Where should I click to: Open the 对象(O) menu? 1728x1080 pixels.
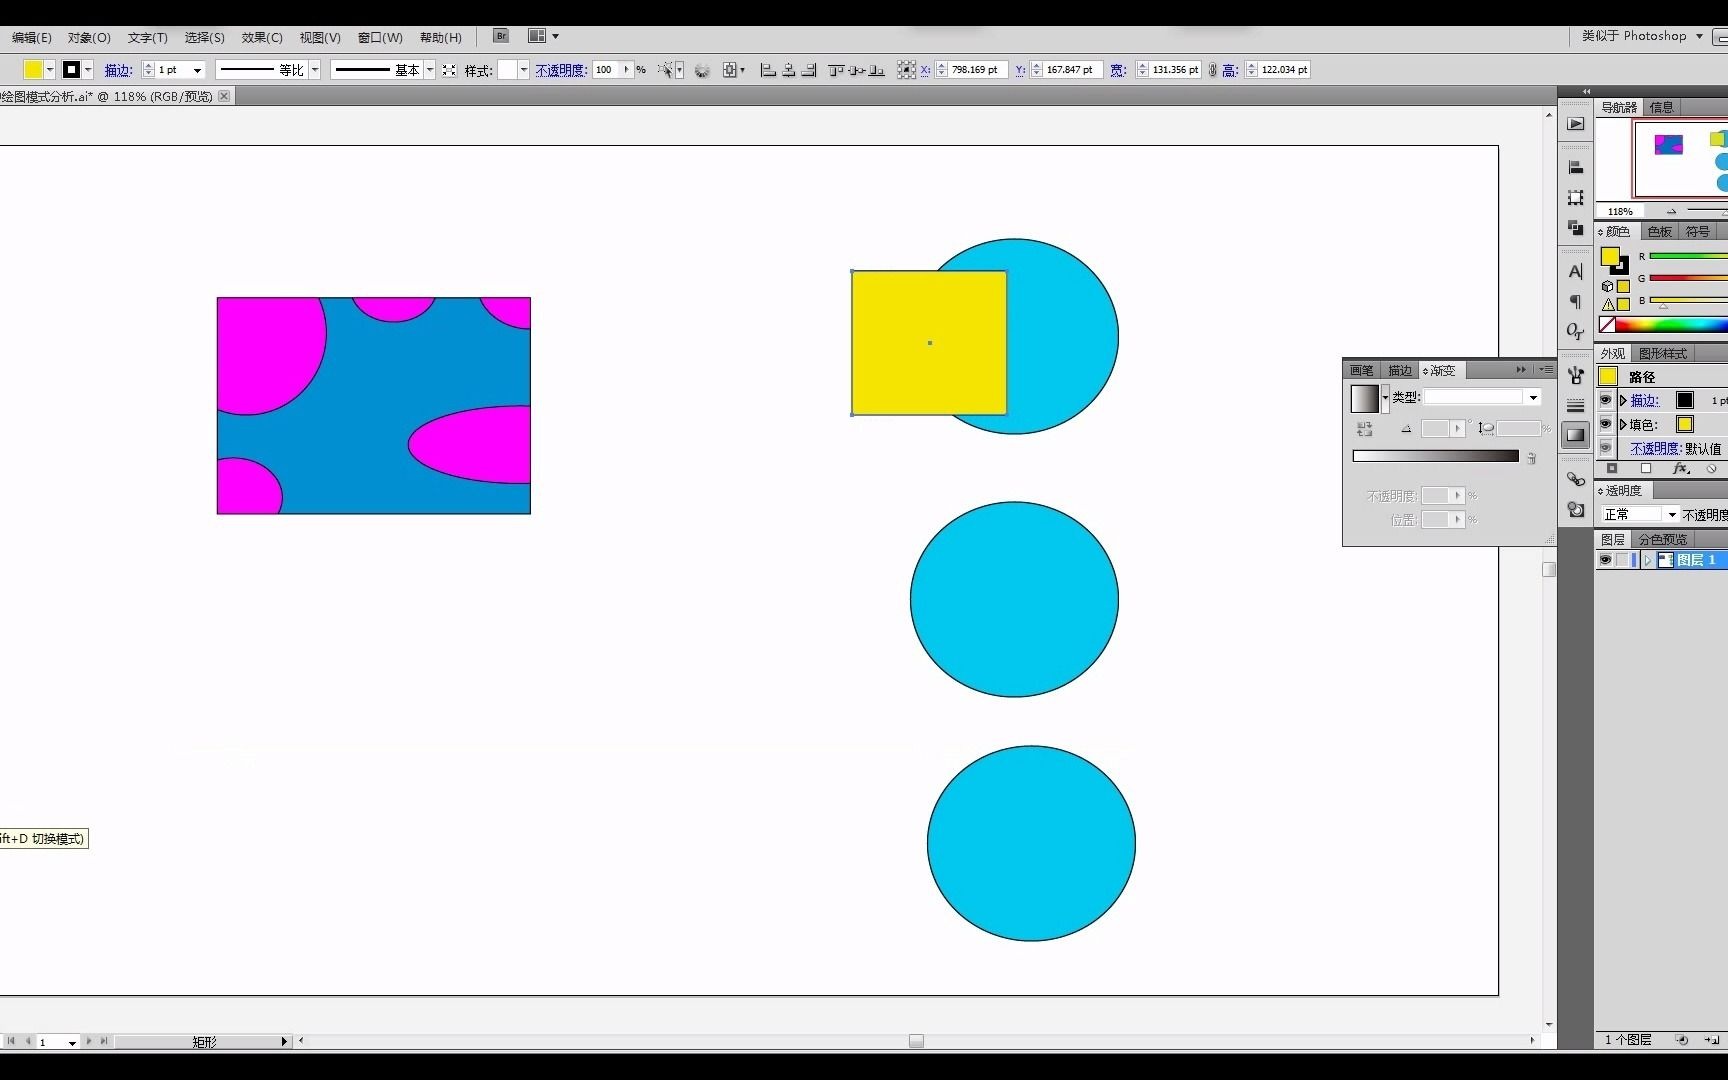coord(89,37)
